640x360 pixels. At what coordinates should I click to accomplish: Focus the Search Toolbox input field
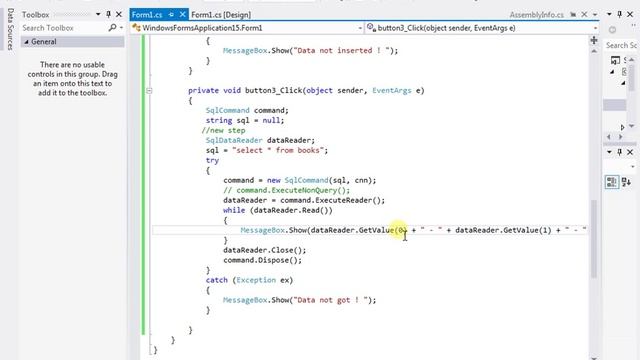(x=64, y=28)
